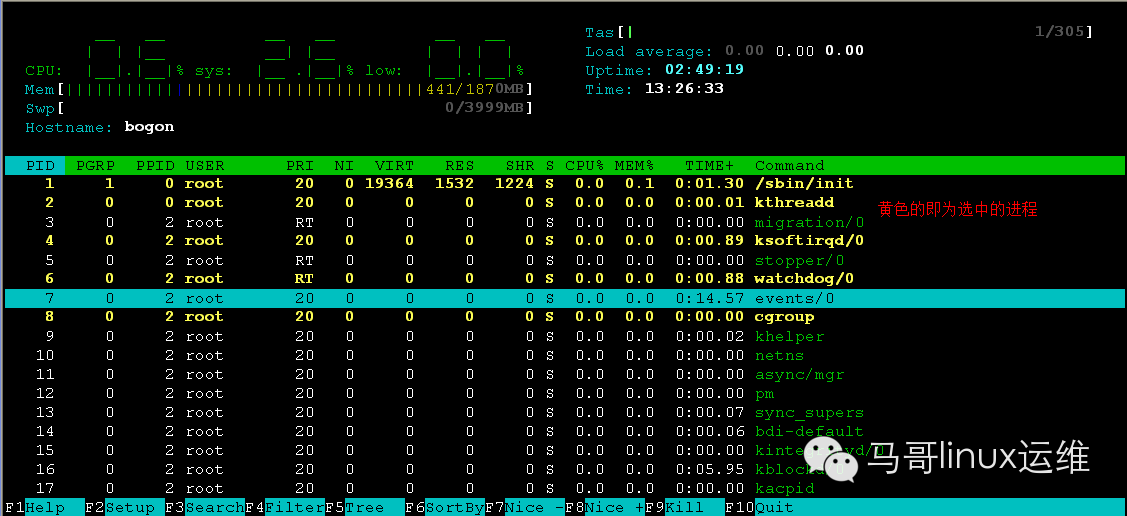
Task: Select the kacpid process row
Action: click(x=564, y=489)
